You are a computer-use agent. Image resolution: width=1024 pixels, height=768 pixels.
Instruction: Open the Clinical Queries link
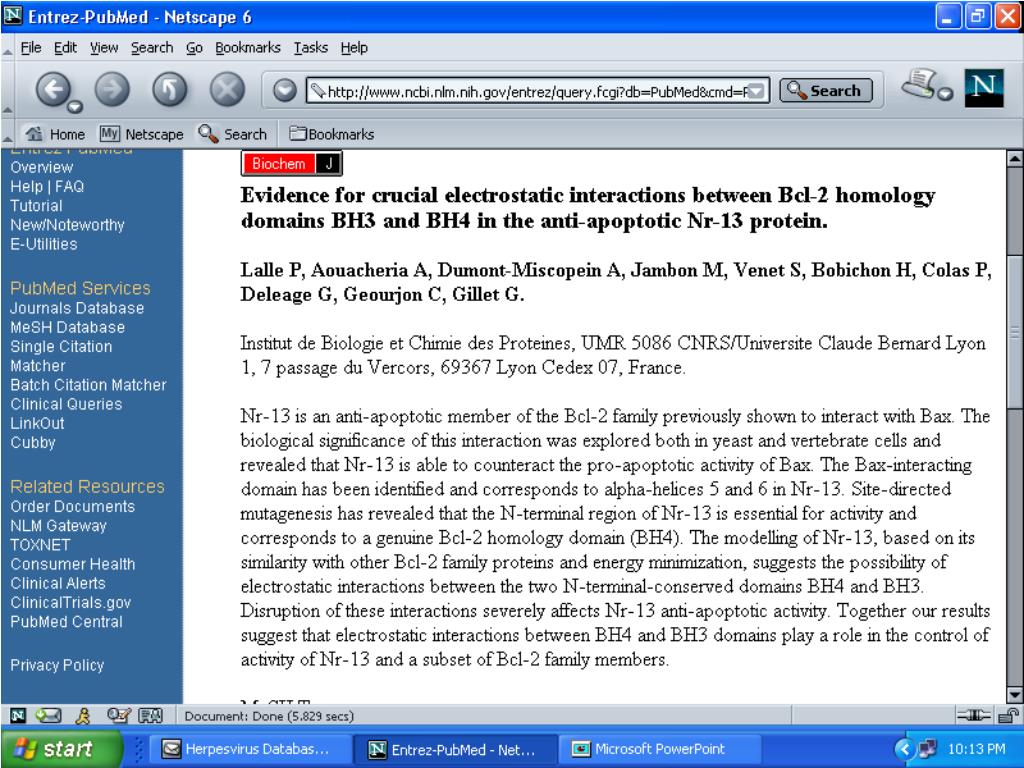point(66,404)
